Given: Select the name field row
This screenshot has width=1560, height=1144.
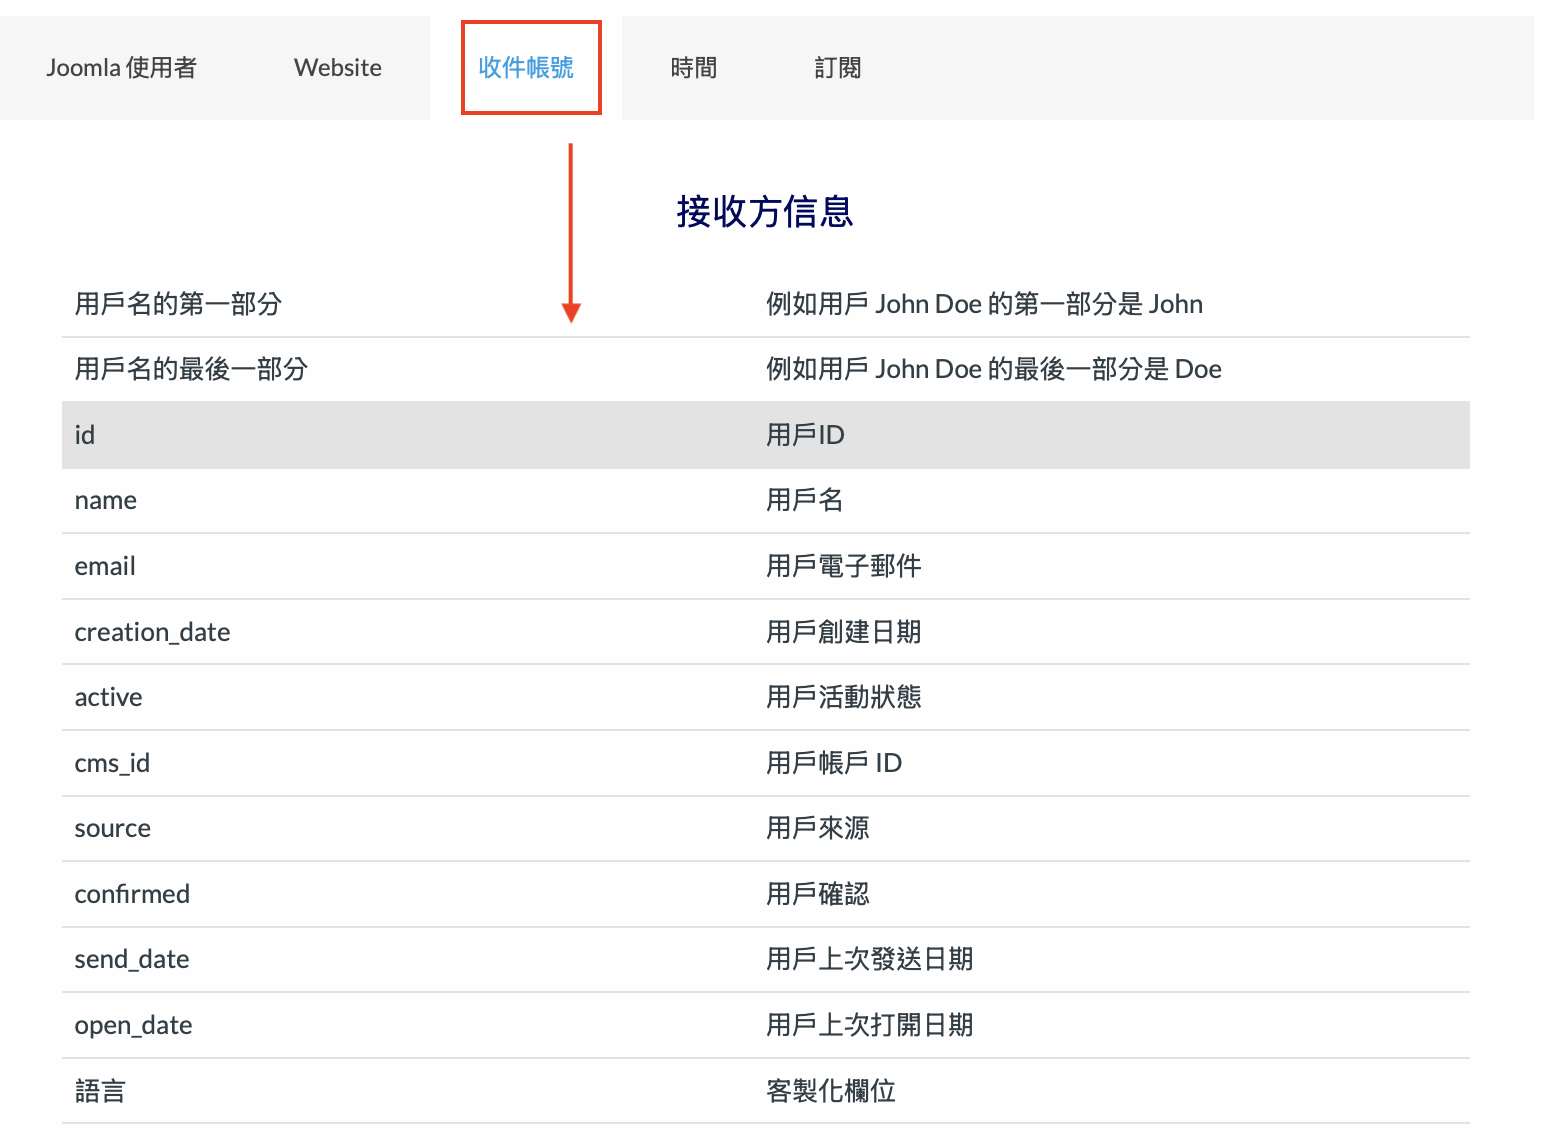Looking at the screenshot, I should click(x=106, y=500).
